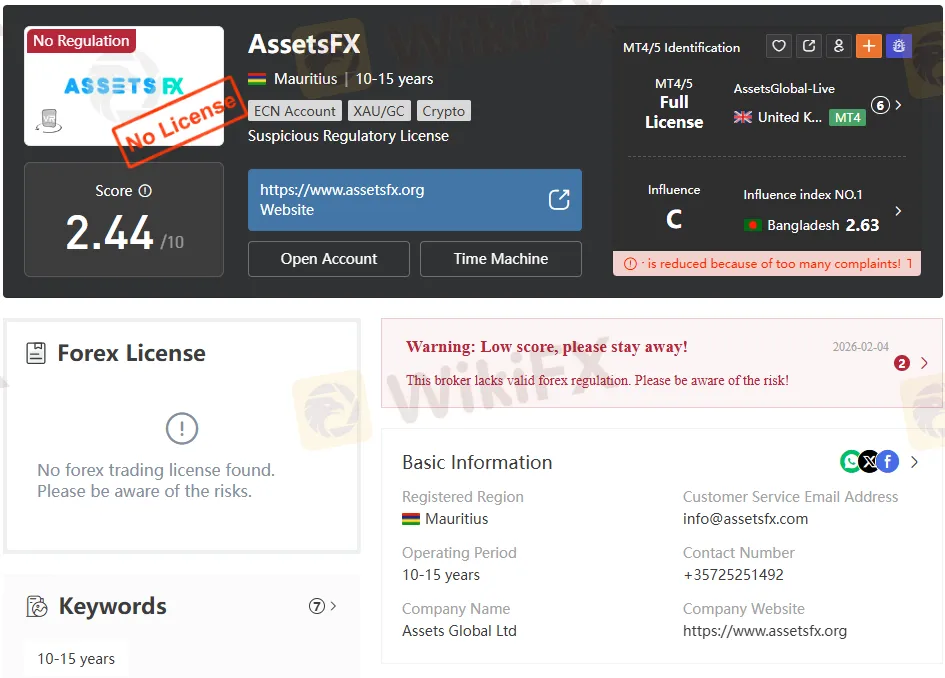Click the circled 7 keywords count
Viewport: 945px width, 678px height.
point(317,606)
